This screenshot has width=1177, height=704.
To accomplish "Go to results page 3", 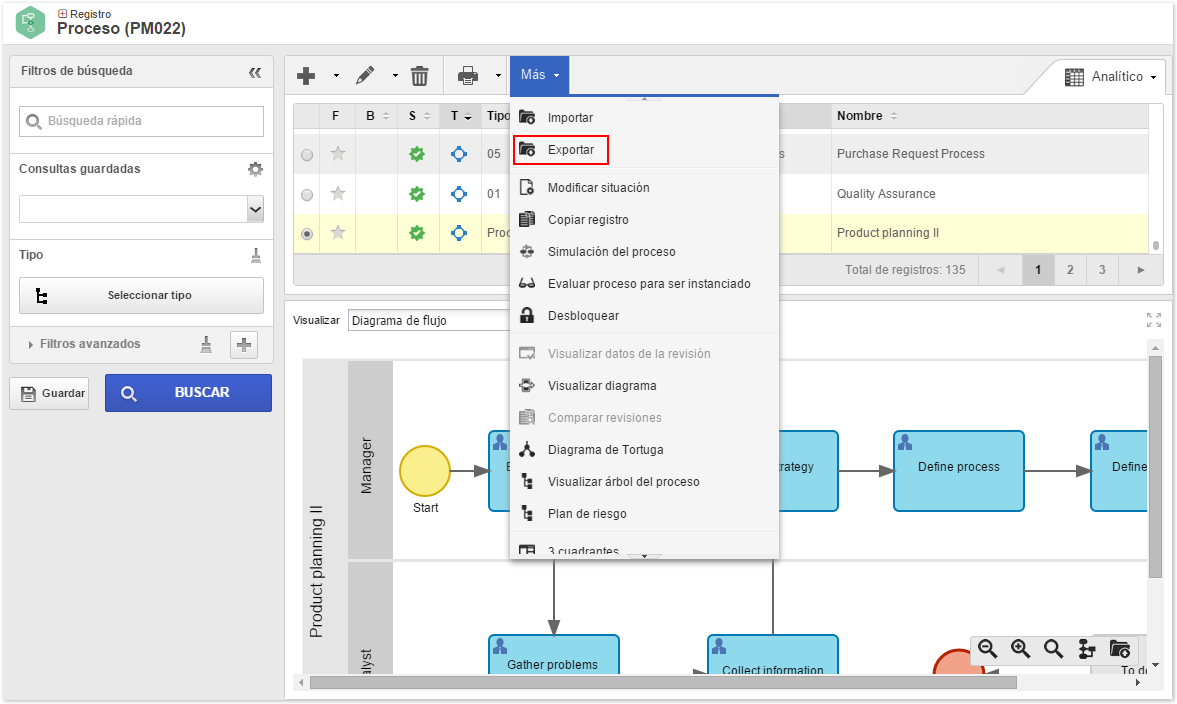I will point(1102,270).
